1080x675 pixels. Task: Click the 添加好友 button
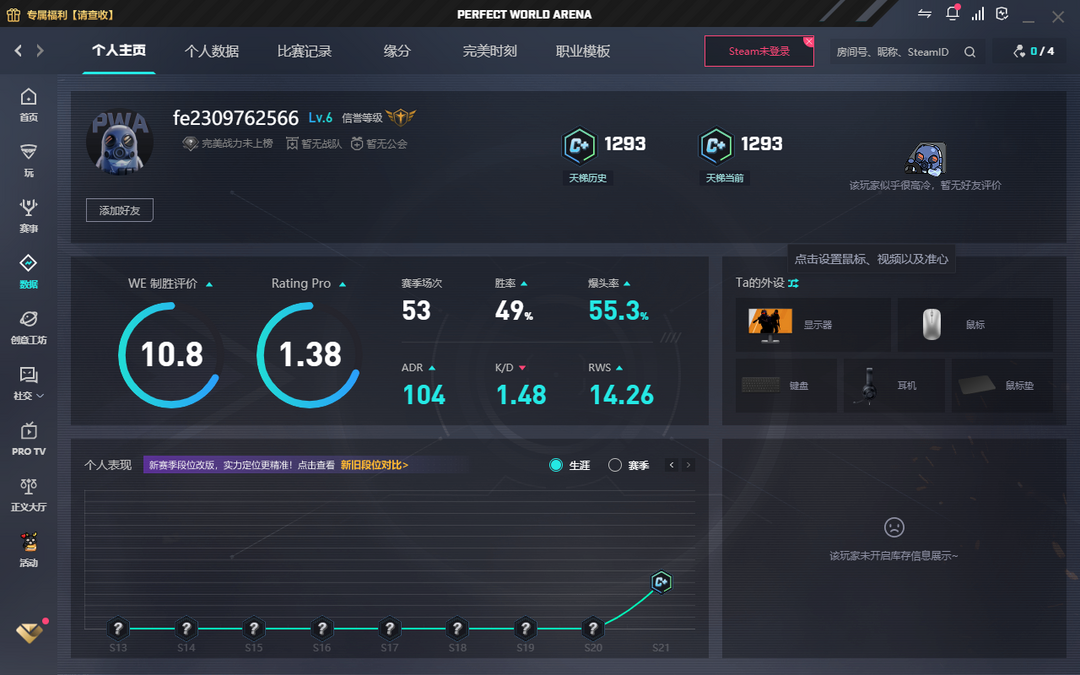[119, 210]
